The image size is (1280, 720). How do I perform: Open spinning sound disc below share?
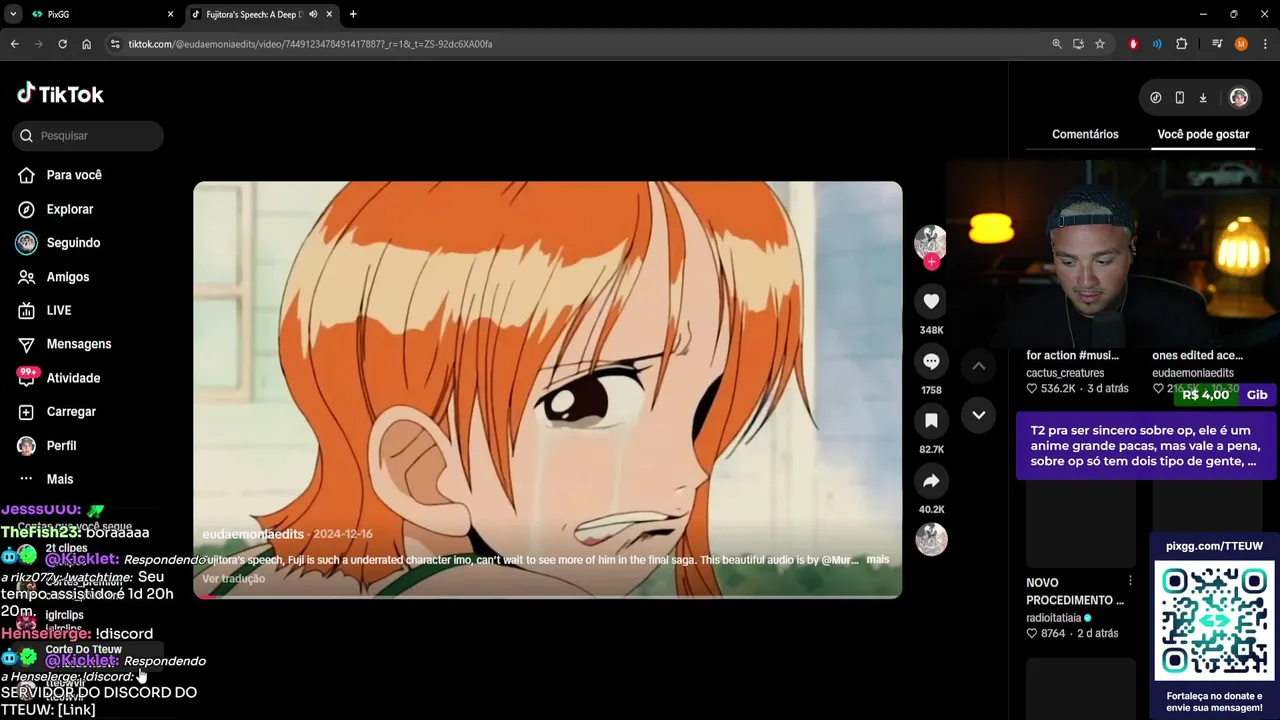click(931, 539)
